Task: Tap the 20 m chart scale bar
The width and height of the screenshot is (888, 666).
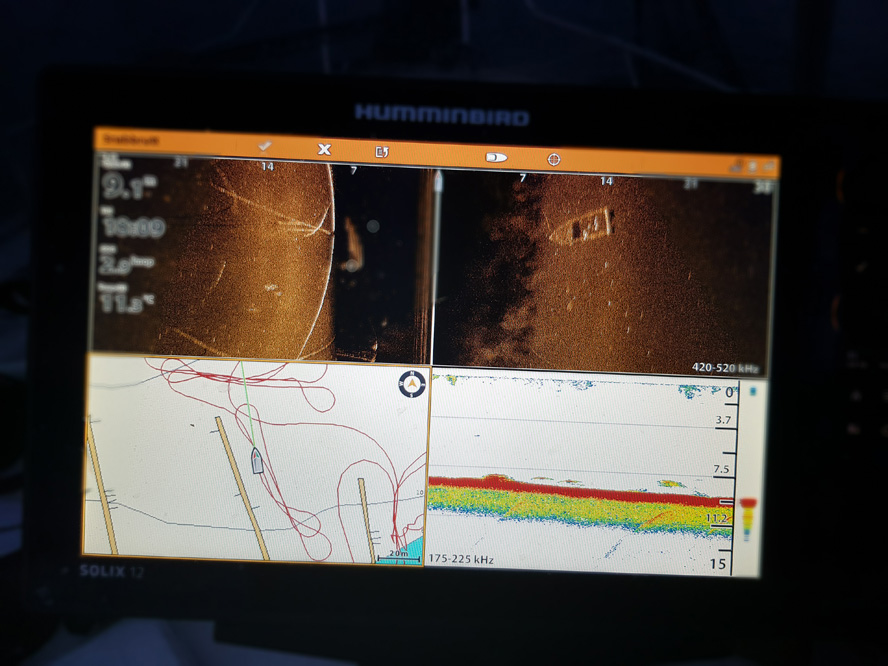Action: [x=399, y=557]
